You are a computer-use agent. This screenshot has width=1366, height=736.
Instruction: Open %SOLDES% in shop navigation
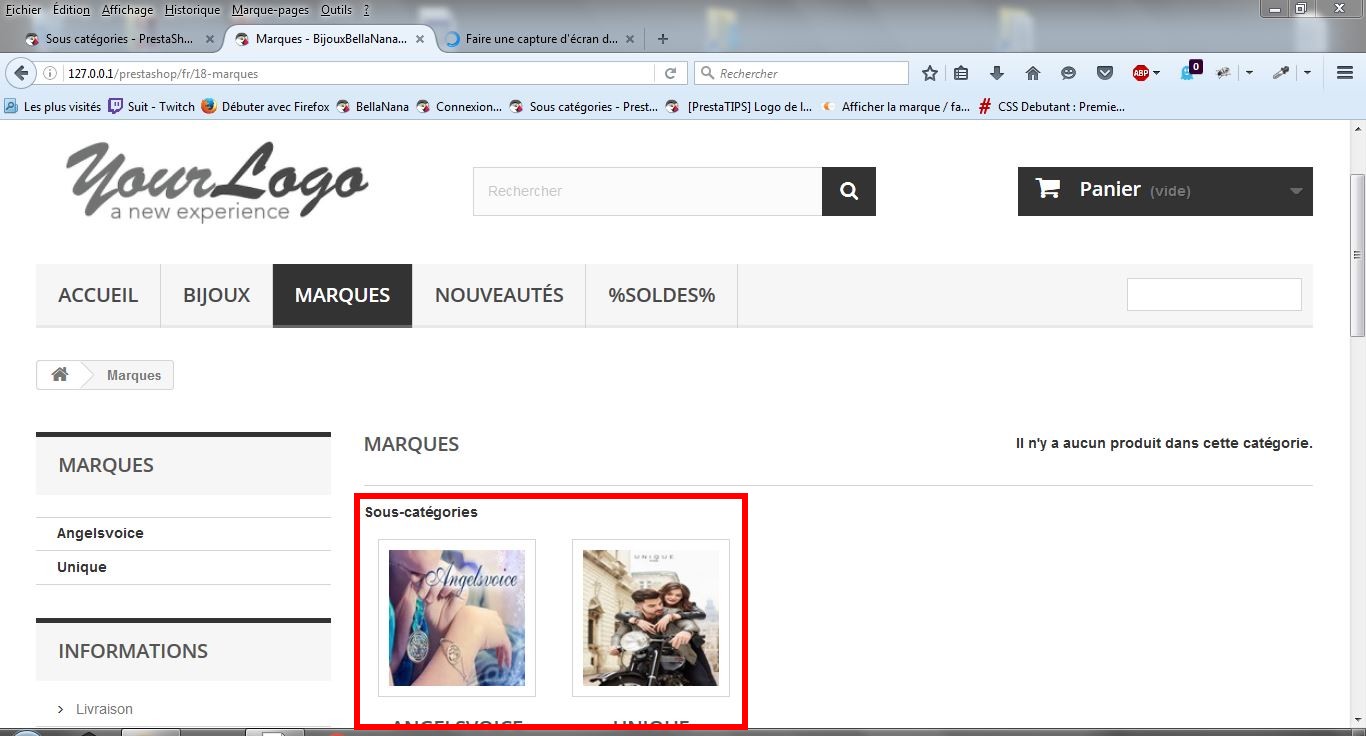[x=662, y=295]
